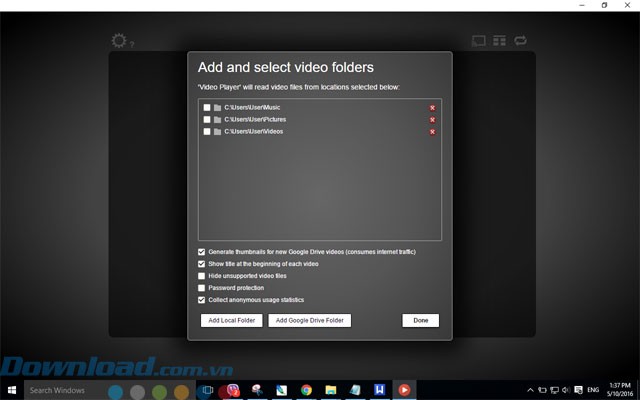Disable Collect anonymous usage statistics
The image size is (640, 400).
point(201,300)
